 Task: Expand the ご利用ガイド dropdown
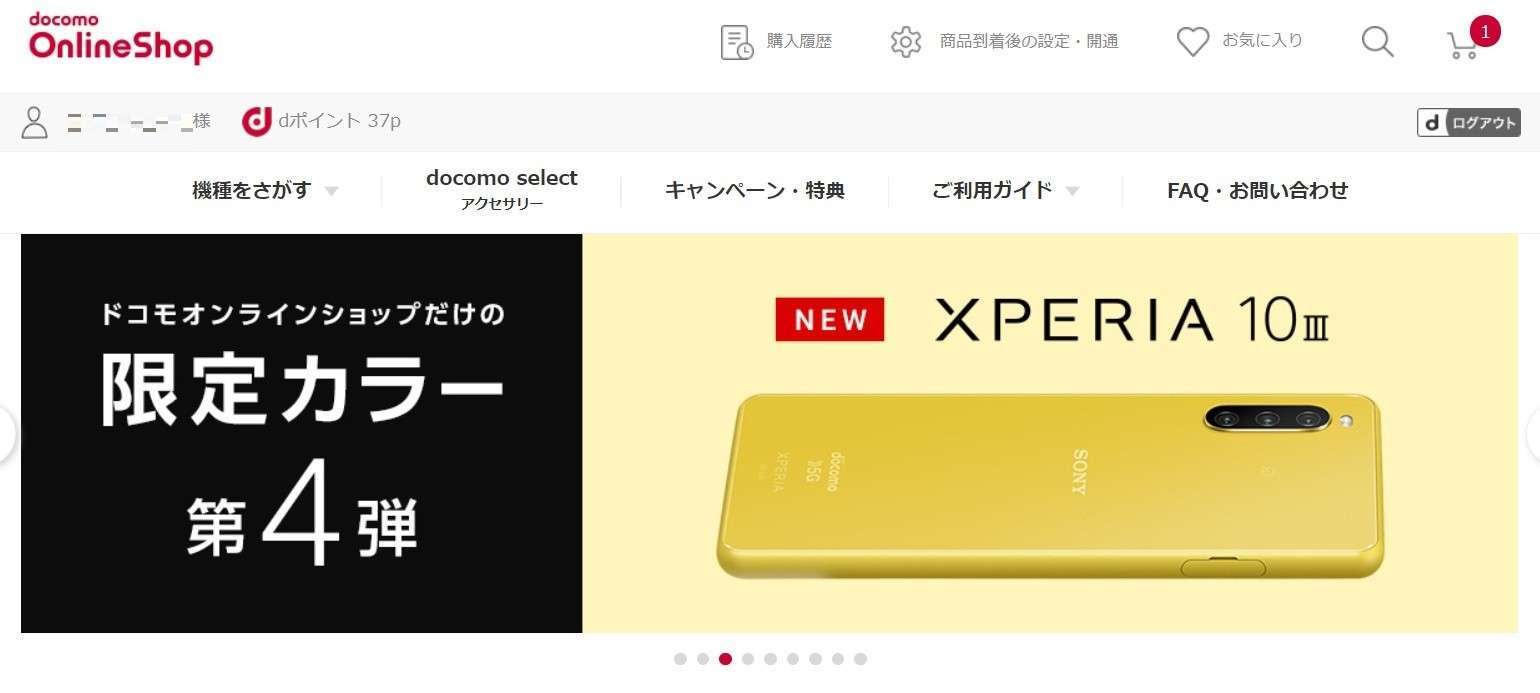[1005, 190]
